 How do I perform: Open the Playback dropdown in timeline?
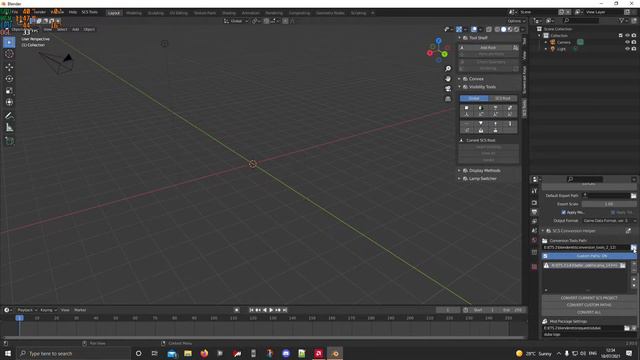[x=27, y=310]
